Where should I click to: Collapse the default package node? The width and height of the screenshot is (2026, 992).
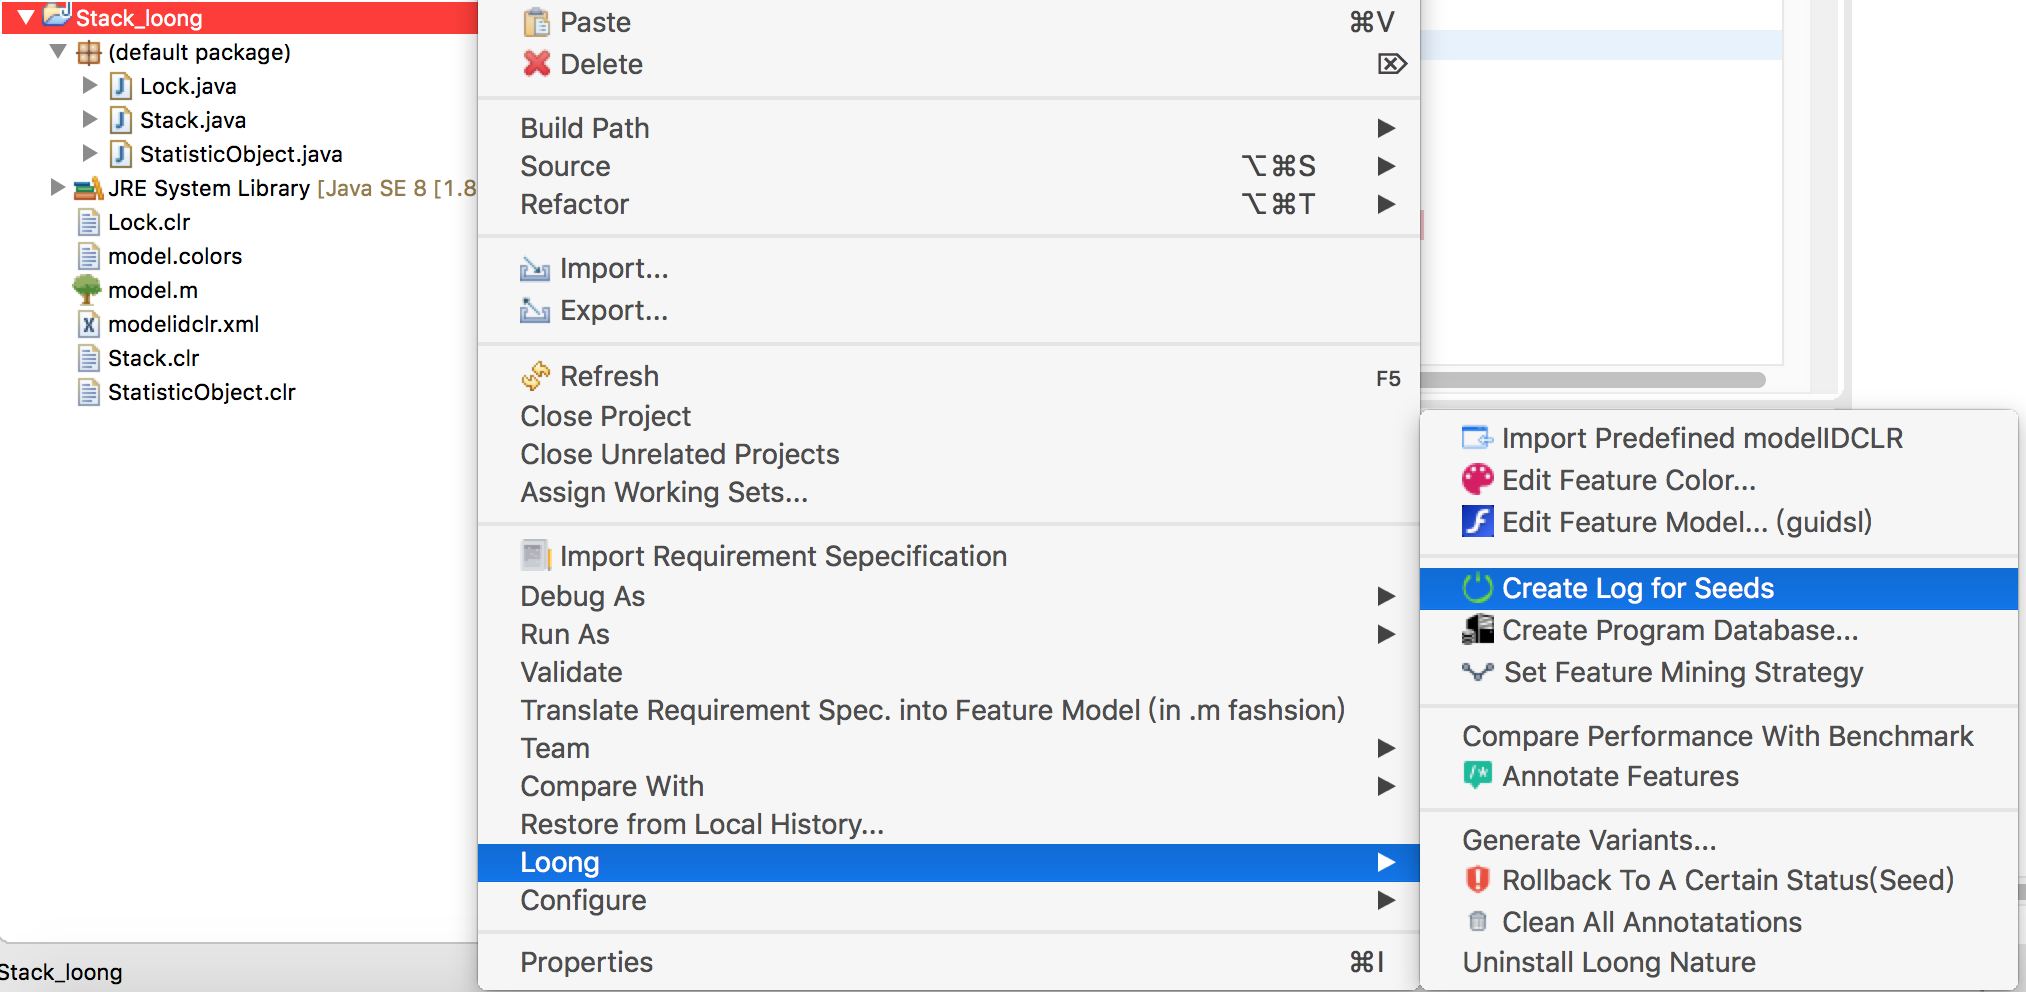click(58, 52)
